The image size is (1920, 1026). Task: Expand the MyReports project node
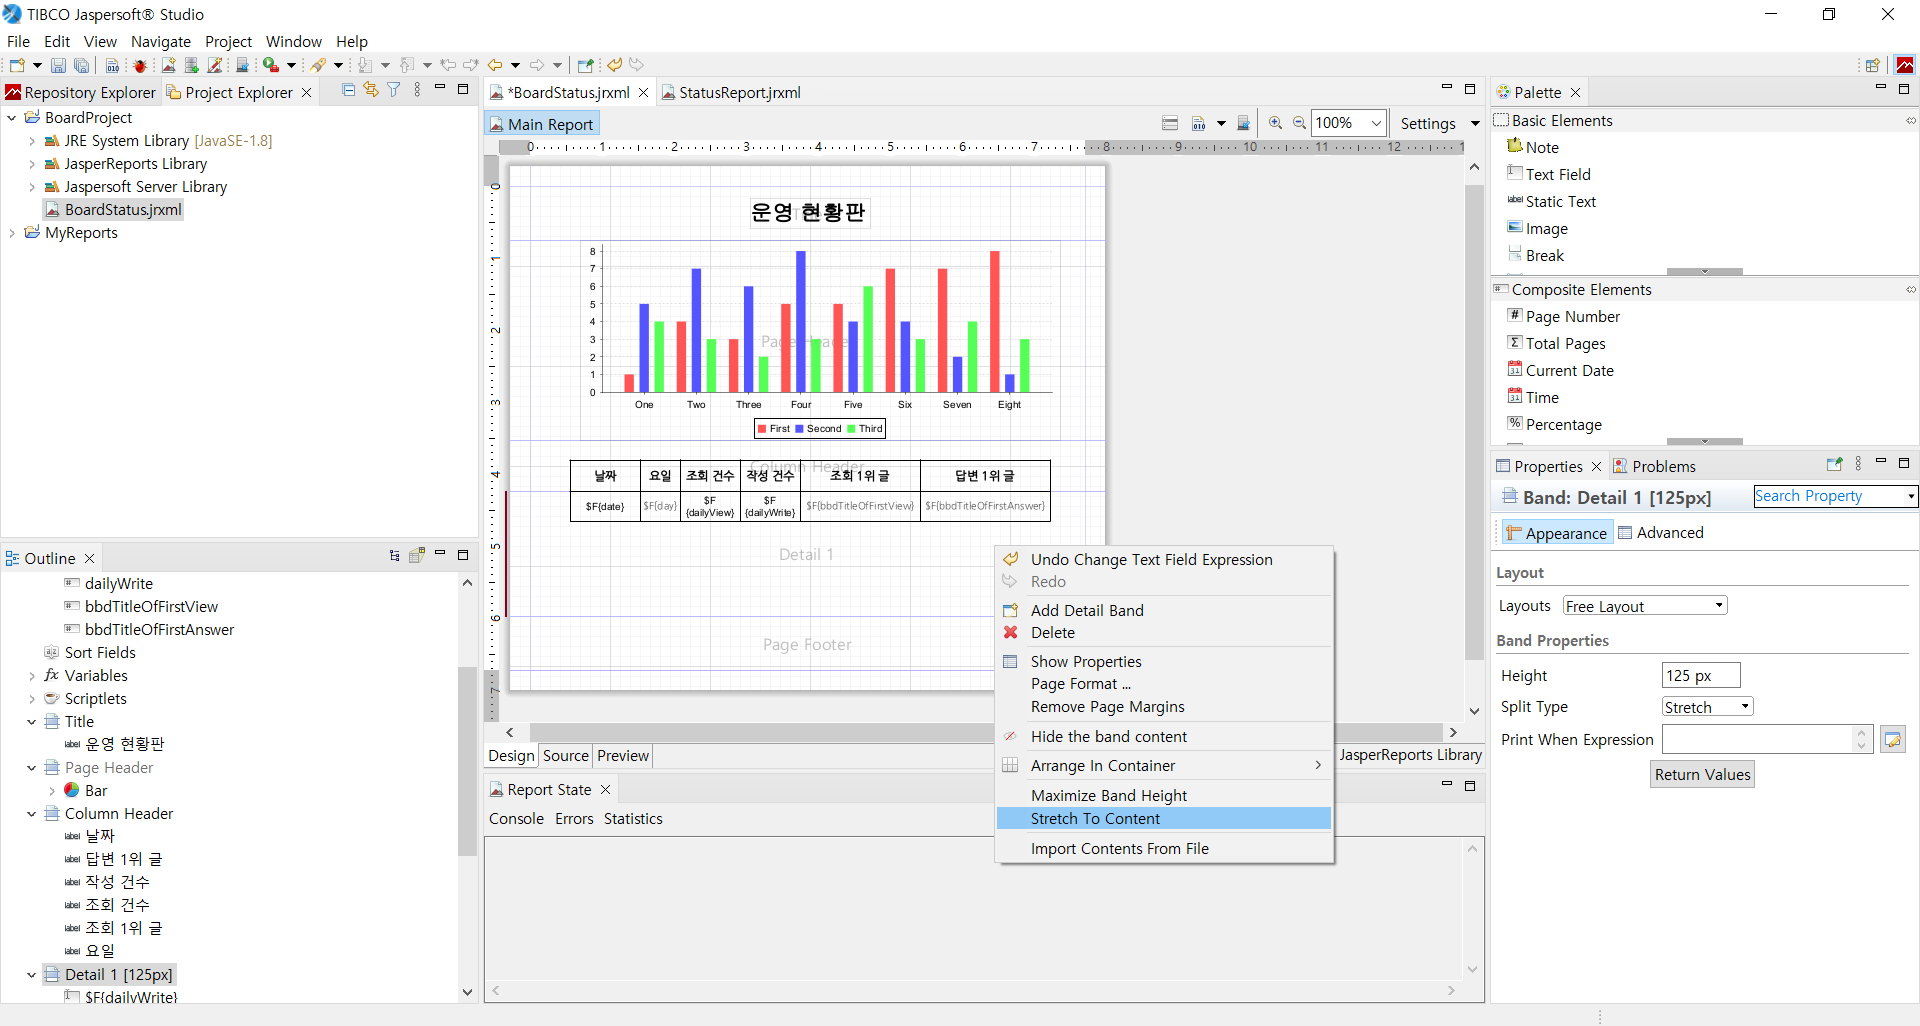click(x=12, y=233)
